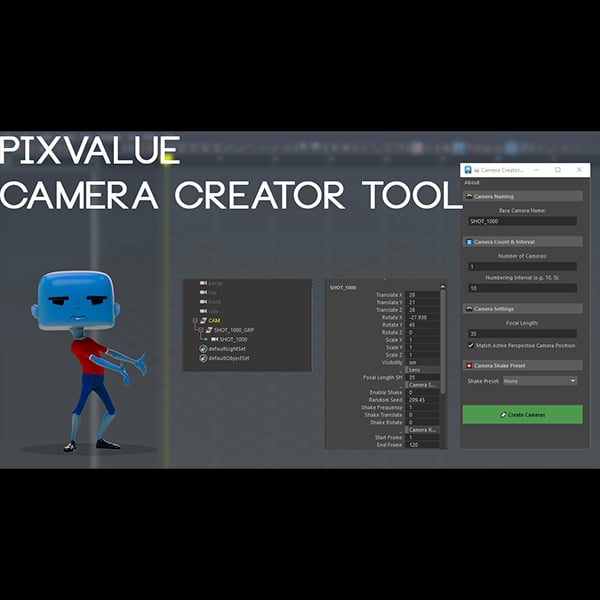This screenshot has width=600, height=600.
Task: Click the Scale Y value field
Action: (422, 347)
